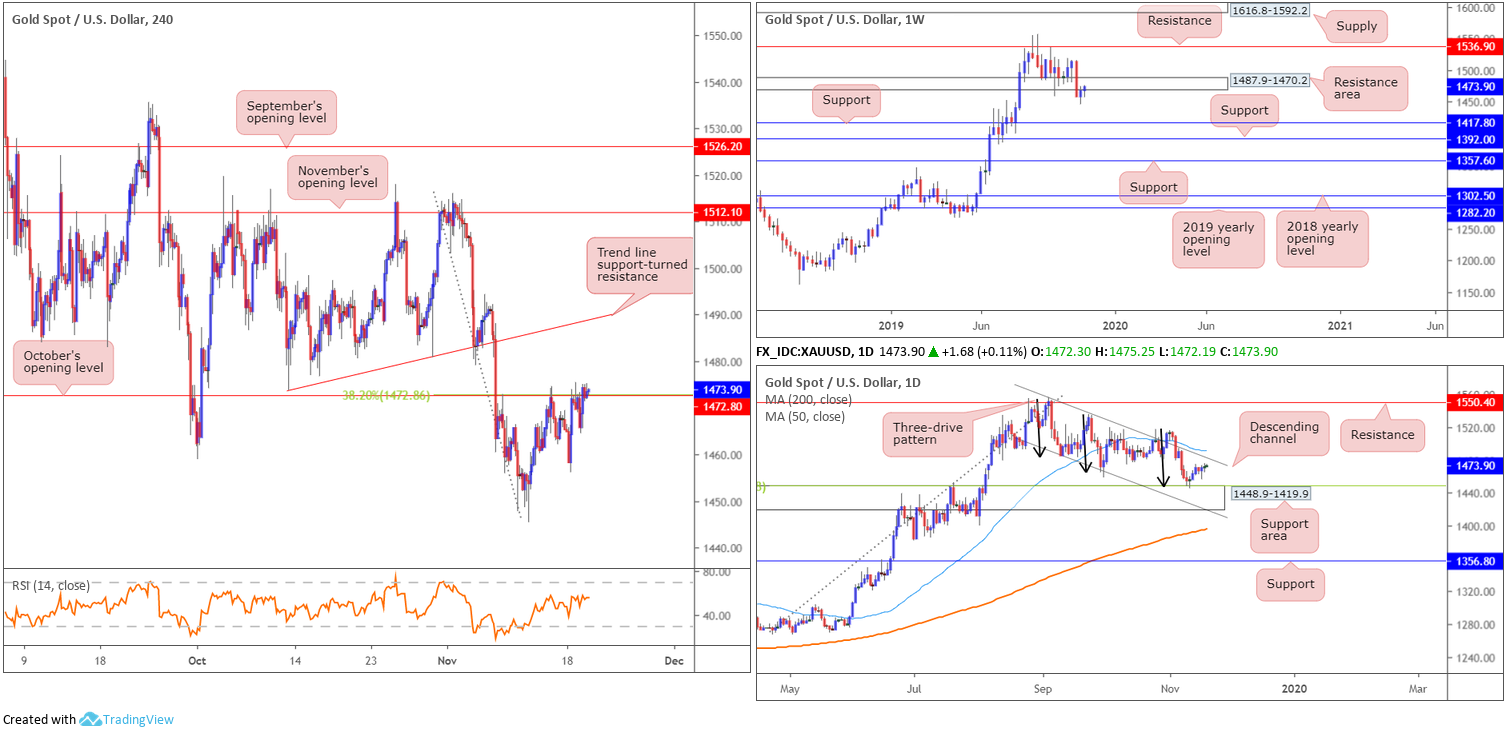Click the red 1550.40 price tag on daily chart
This screenshot has height=736, width=1508.
[1474, 401]
